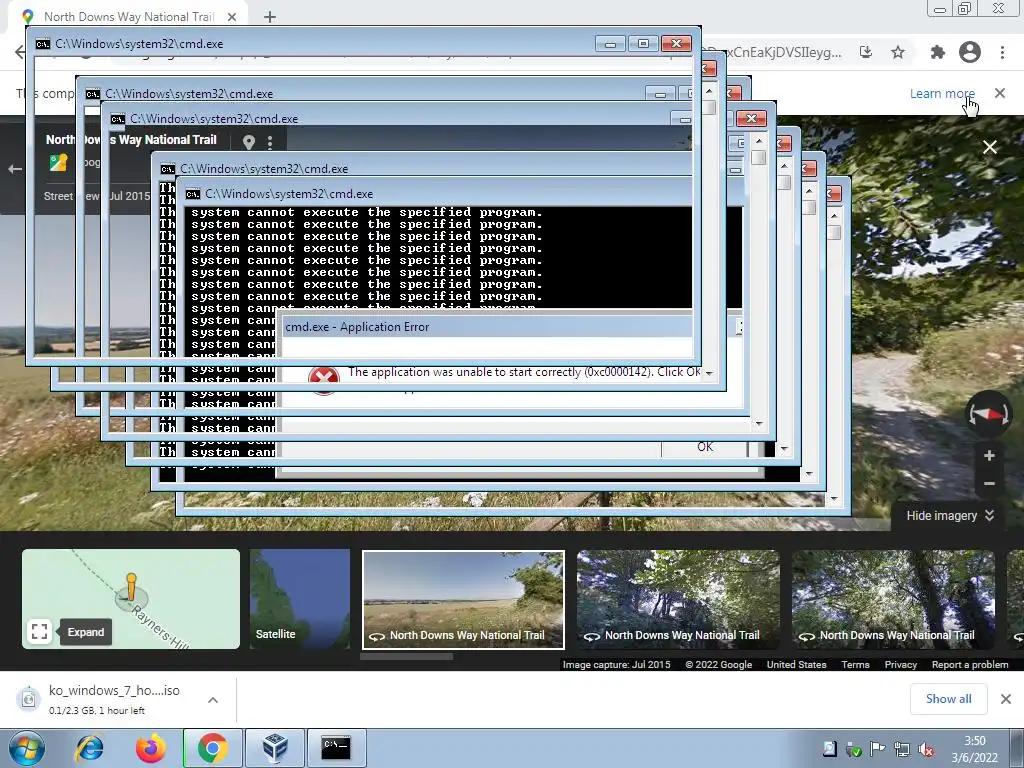
Task: Click the Pegman marker on the mini map
Action: [x=131, y=586]
